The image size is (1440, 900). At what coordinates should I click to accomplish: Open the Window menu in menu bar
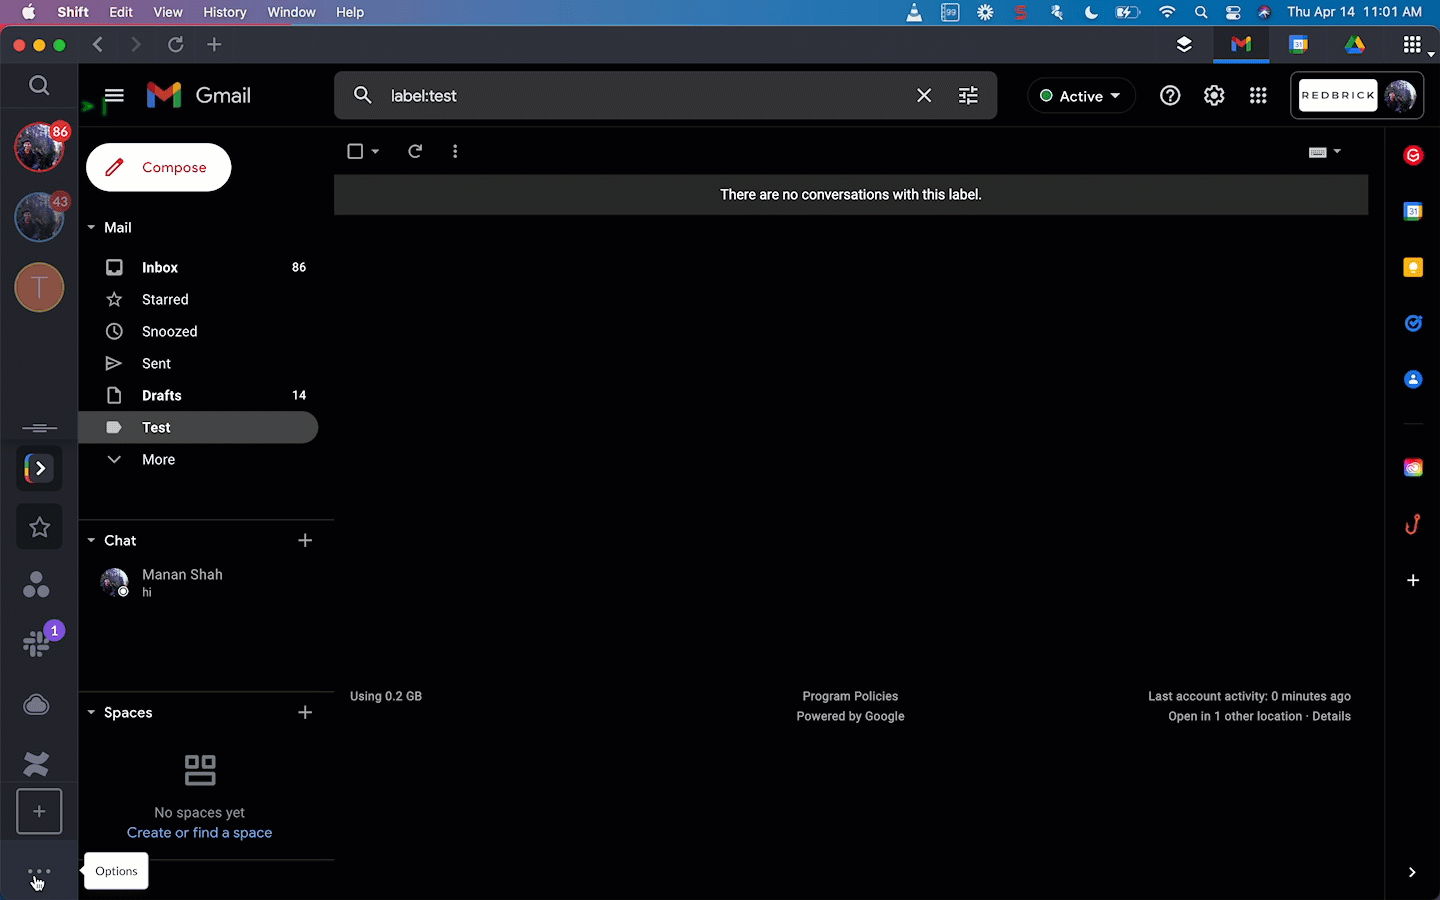[x=291, y=12]
